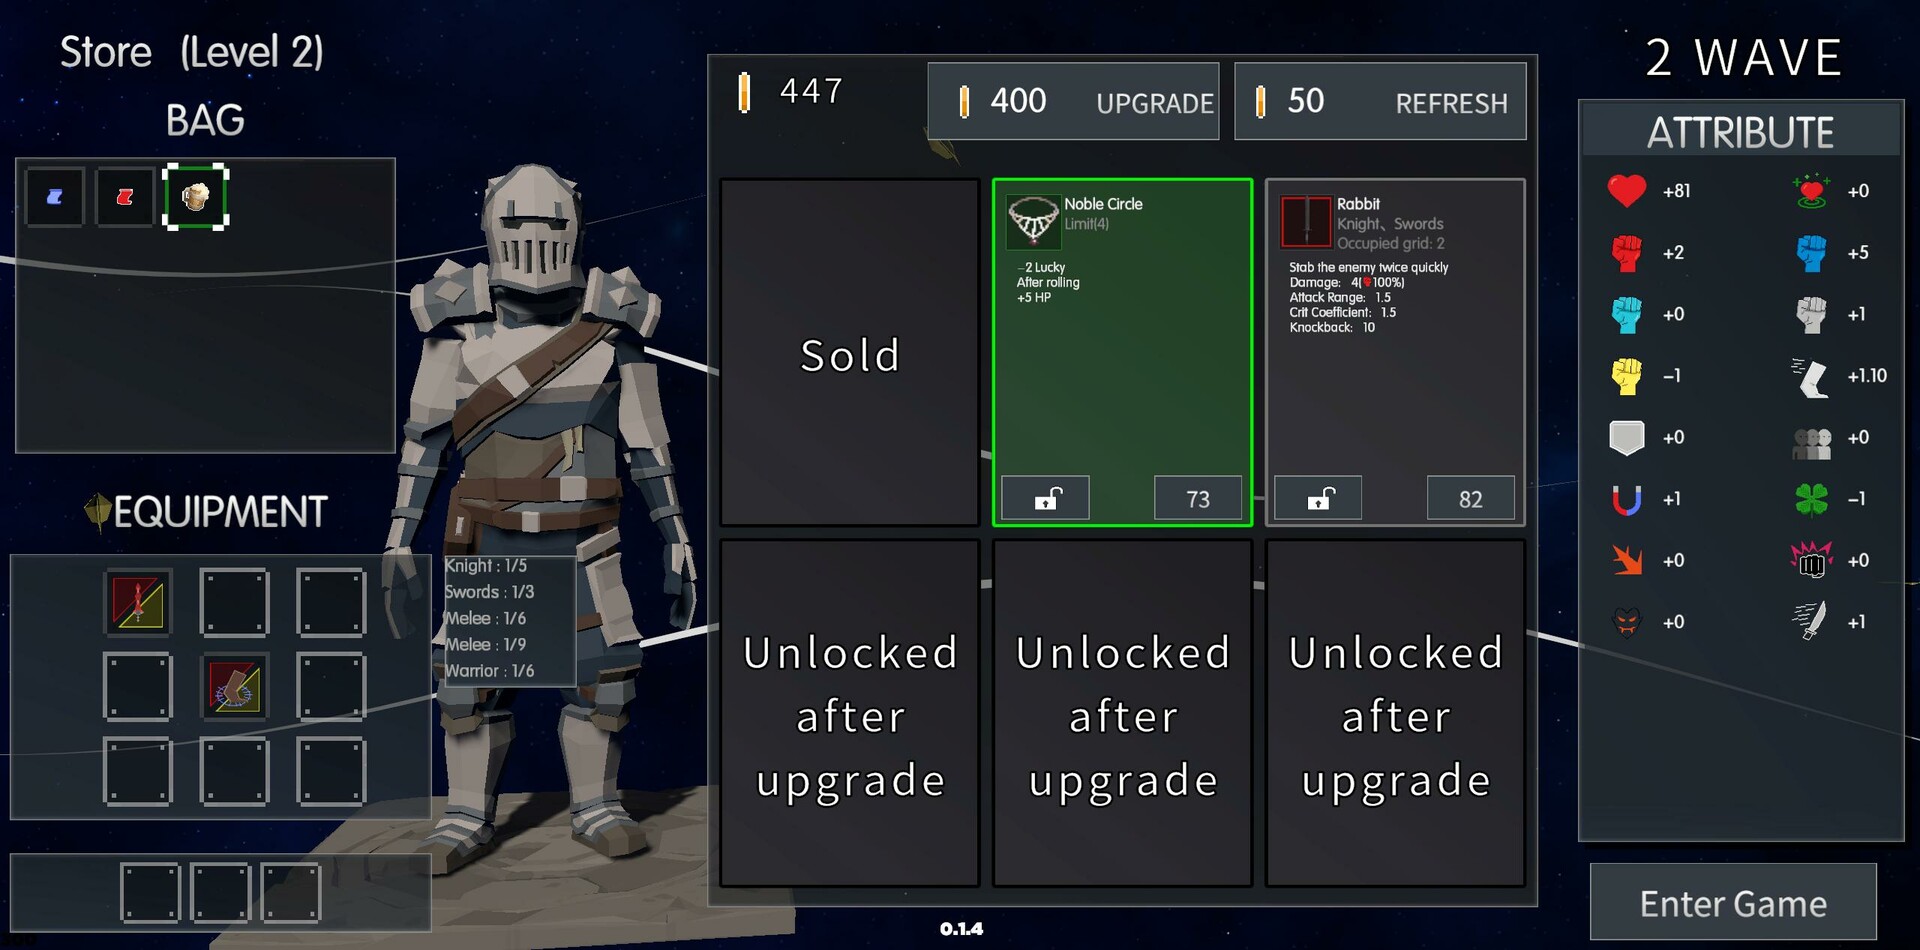Click the magnet attribute icon
1920x950 pixels.
(x=1627, y=499)
